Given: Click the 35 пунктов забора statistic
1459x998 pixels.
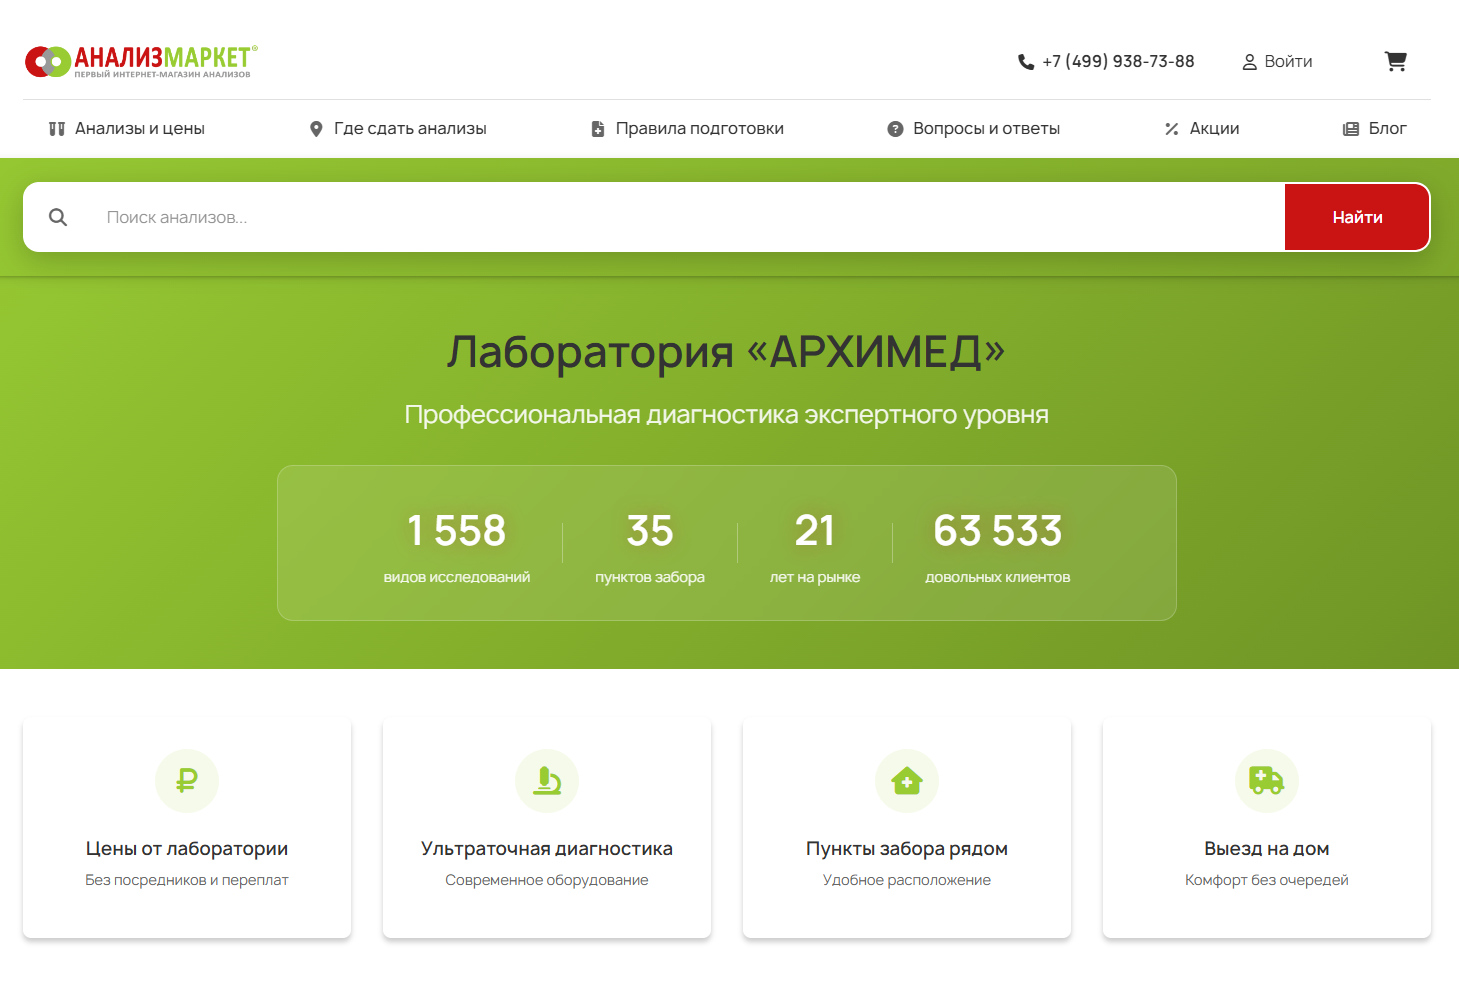Looking at the screenshot, I should tap(650, 546).
